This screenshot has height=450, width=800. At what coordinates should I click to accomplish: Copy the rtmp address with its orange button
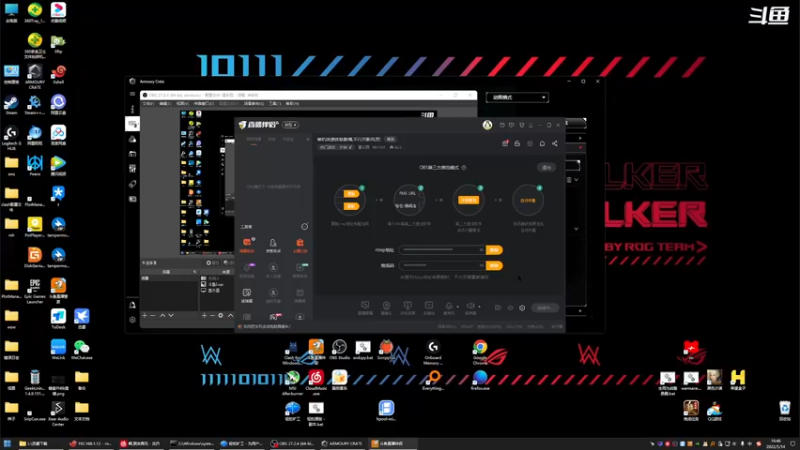pyautogui.click(x=494, y=250)
